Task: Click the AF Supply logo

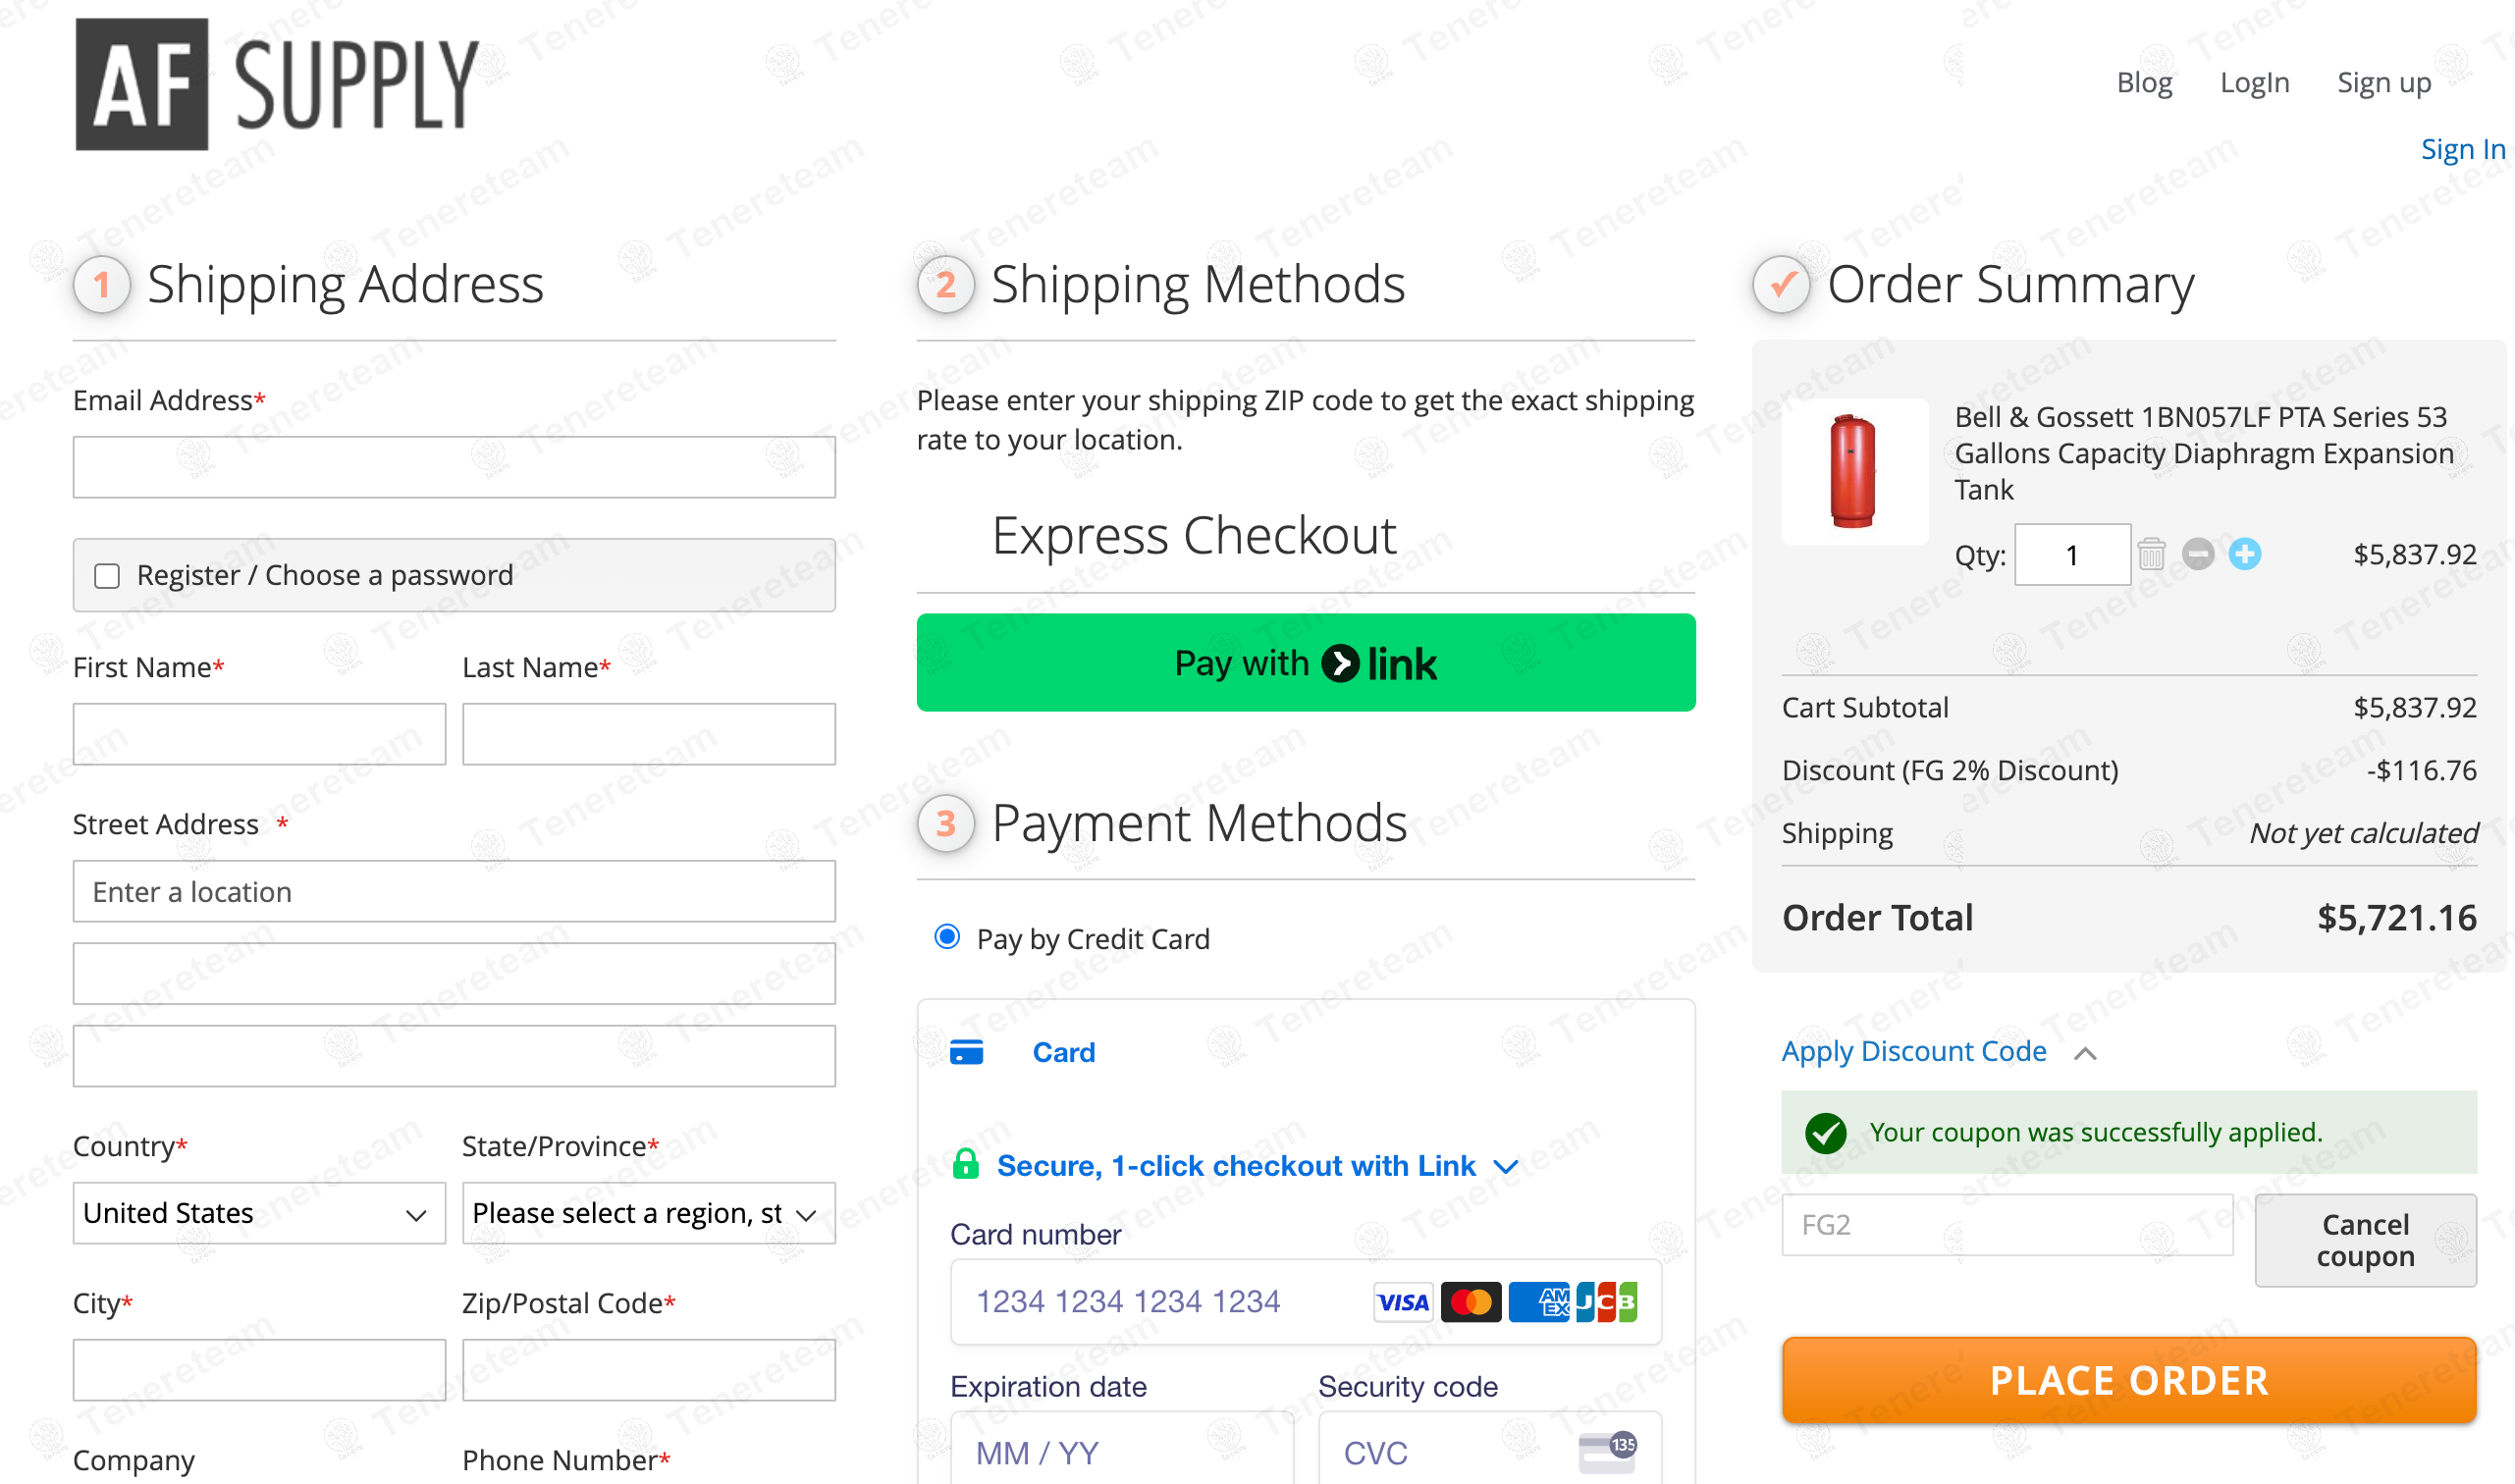Action: (x=277, y=84)
